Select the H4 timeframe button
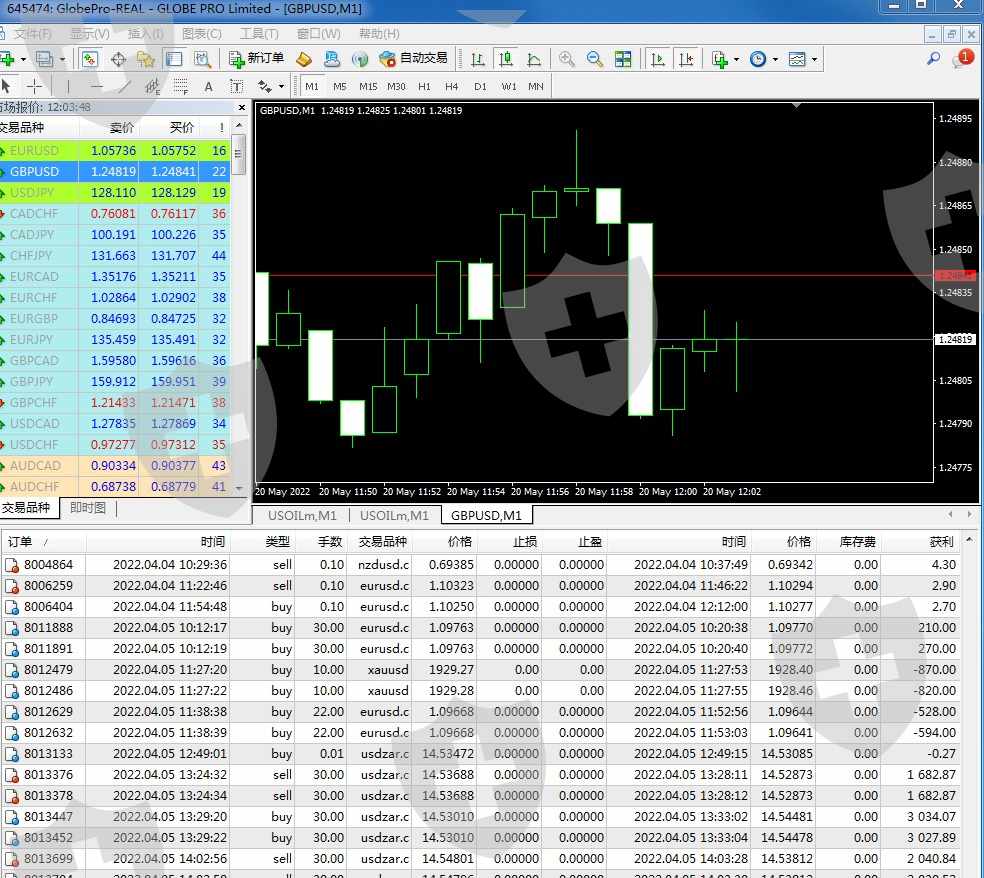 (452, 86)
